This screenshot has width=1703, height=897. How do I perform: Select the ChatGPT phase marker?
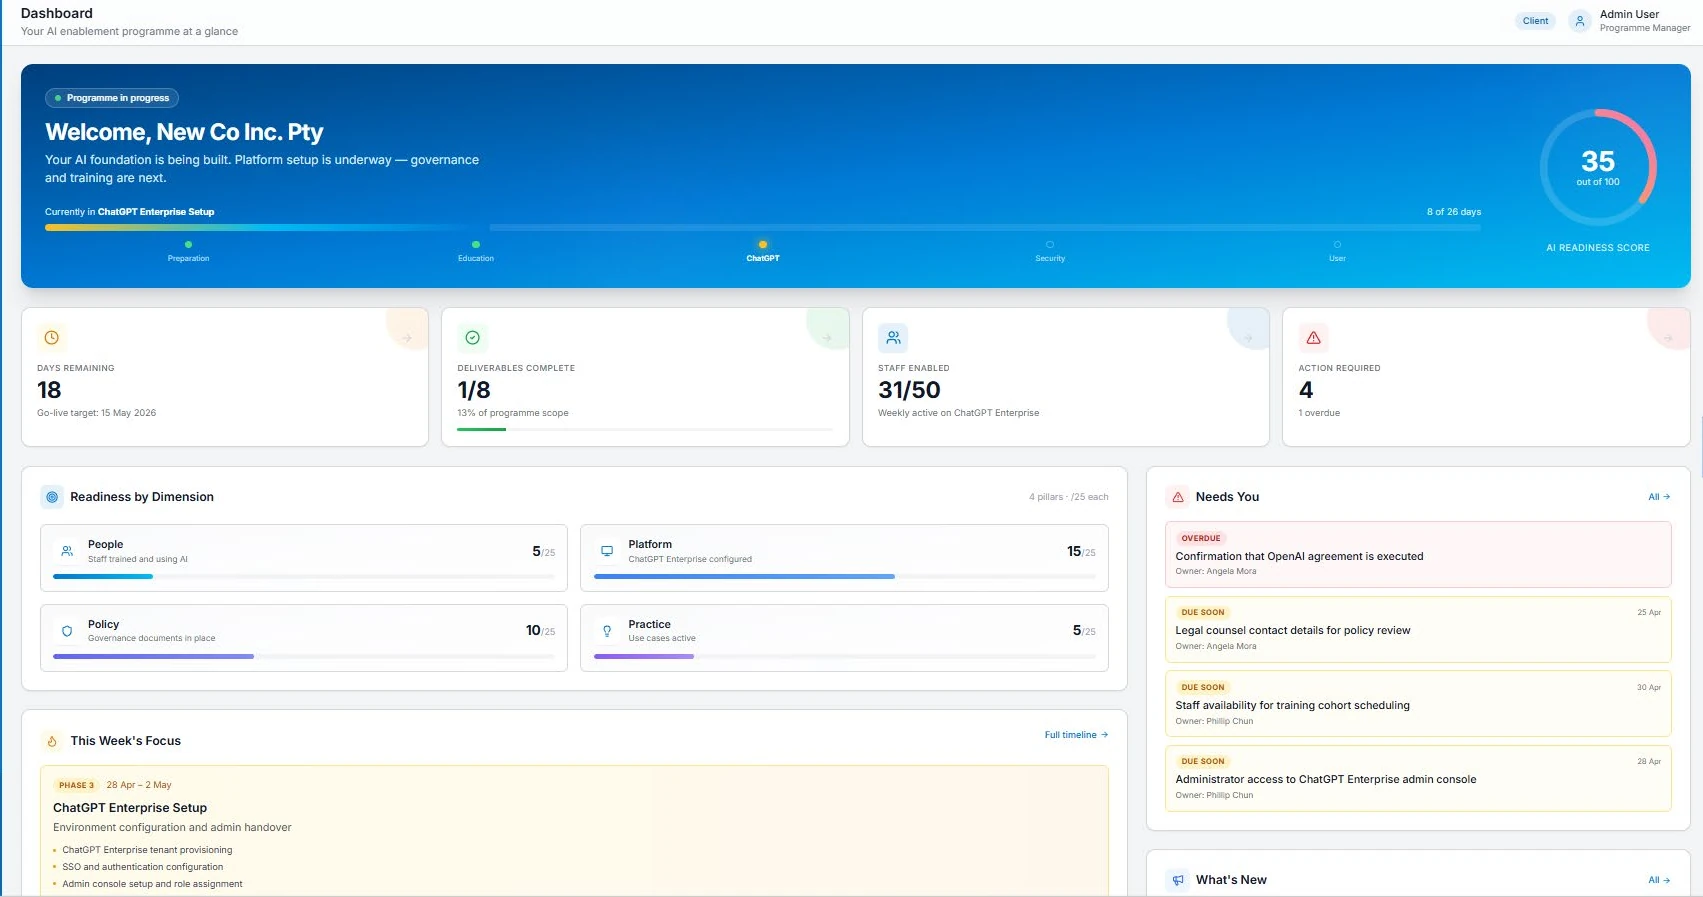763,251
